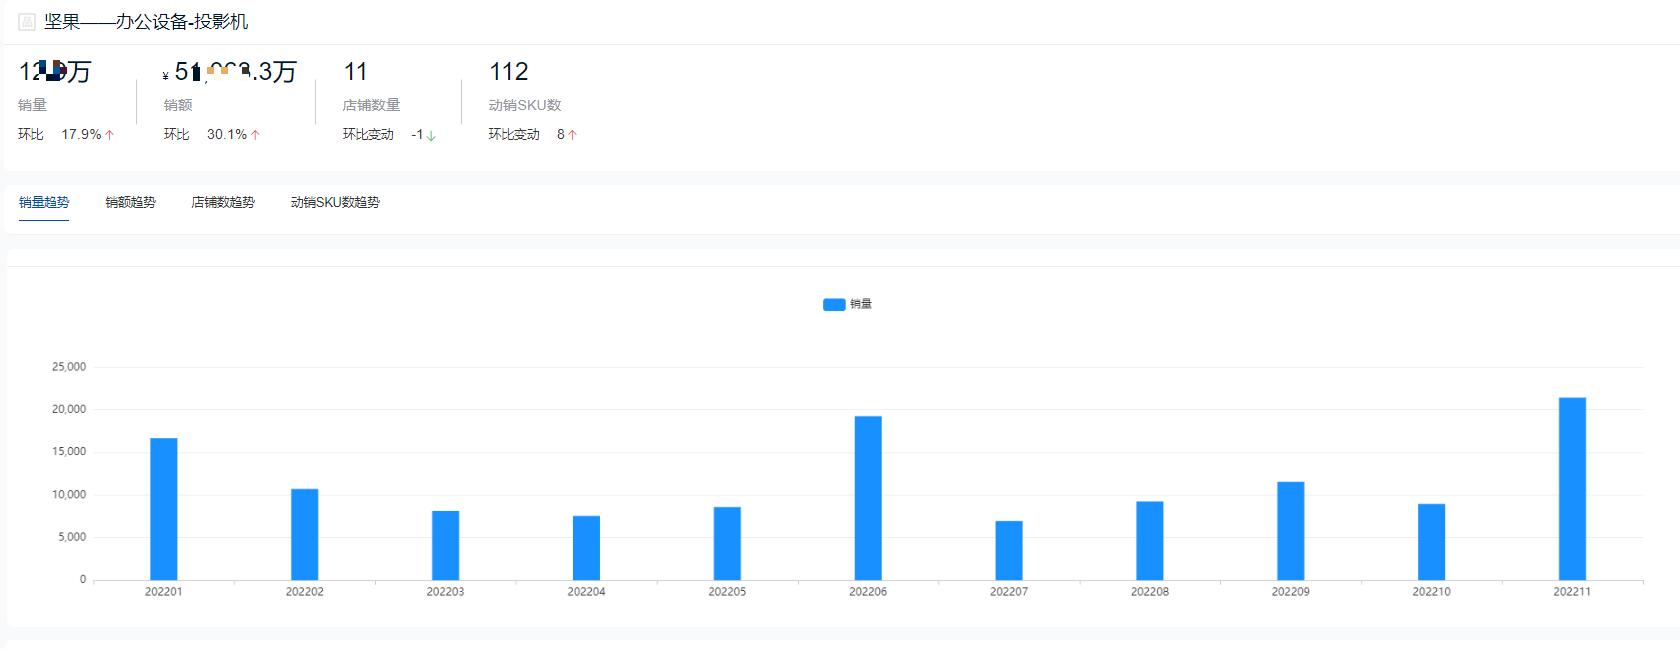Click the tall 202206 sales bar
Image resolution: width=1680 pixels, height=649 pixels.
pyautogui.click(x=868, y=498)
